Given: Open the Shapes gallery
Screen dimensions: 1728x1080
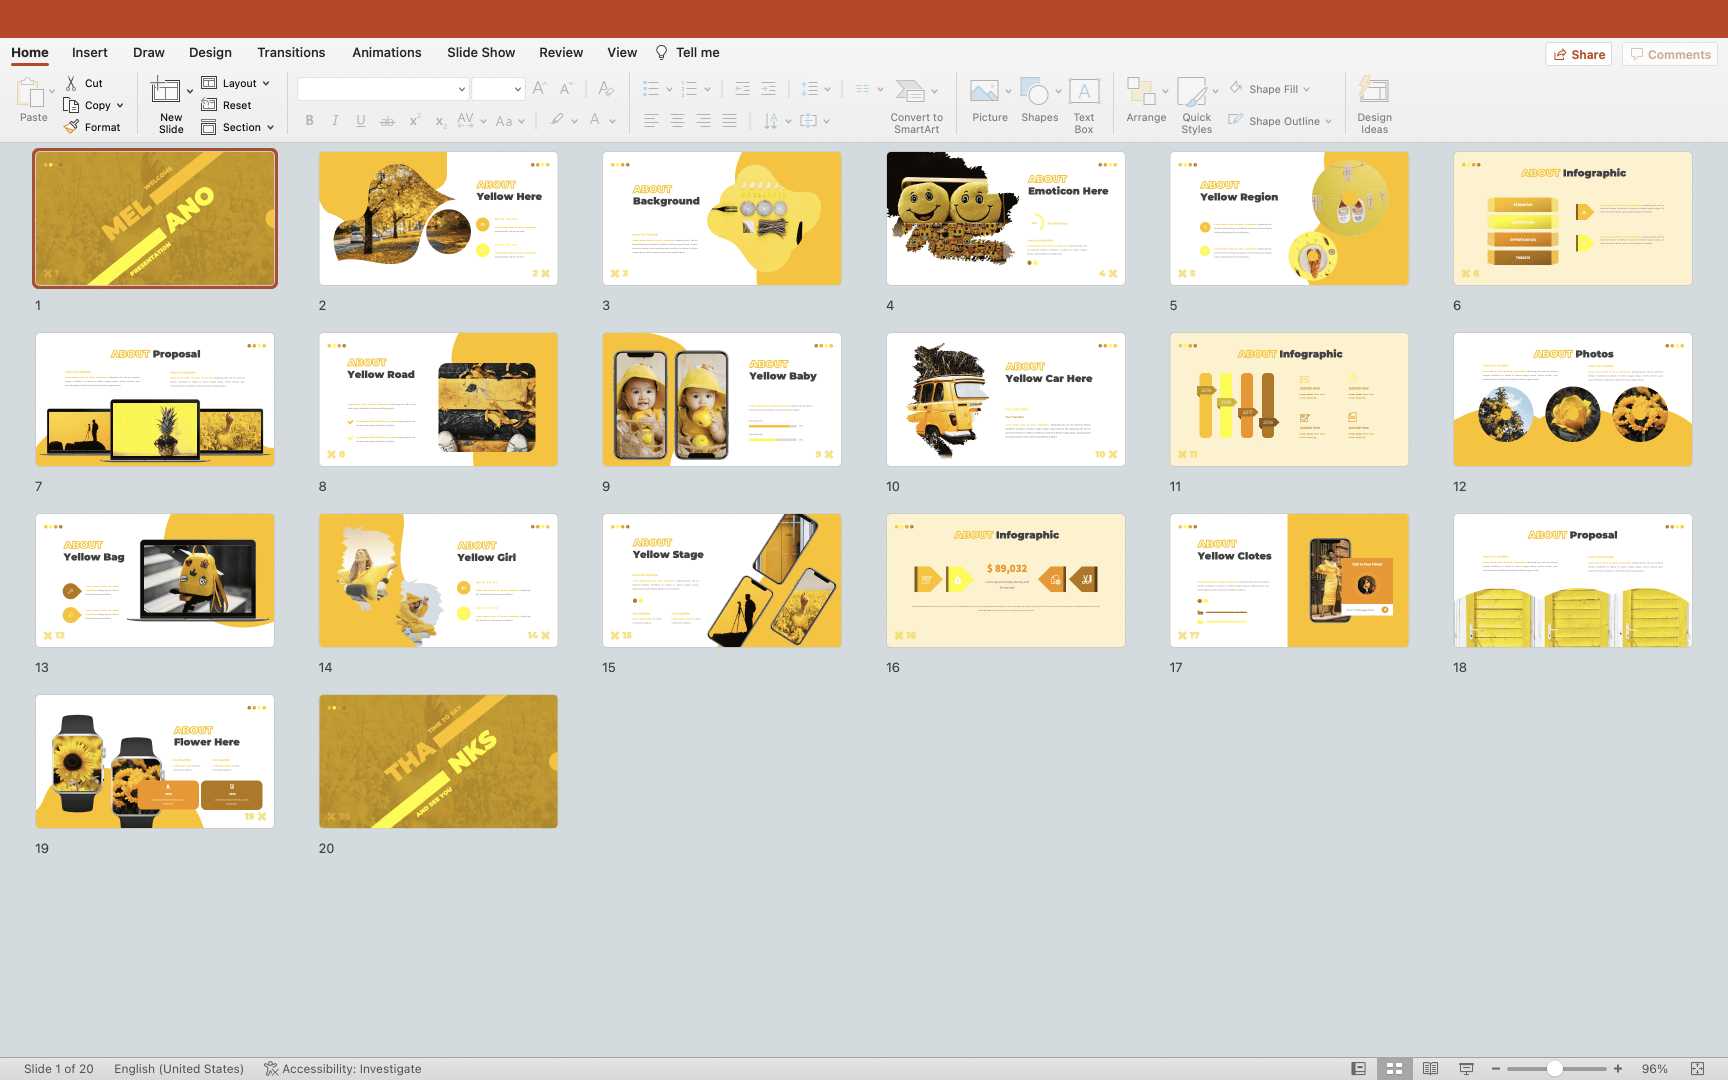Looking at the screenshot, I should (1035, 93).
